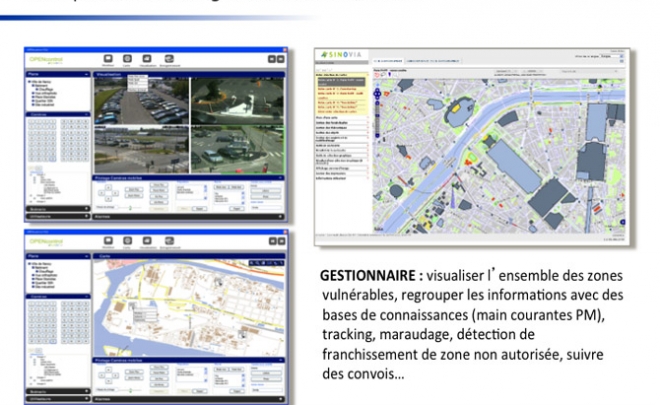The width and height of the screenshot is (660, 405).
Task: Select dark highlighted entry in SINOVIA yellow list
Action: point(341,82)
